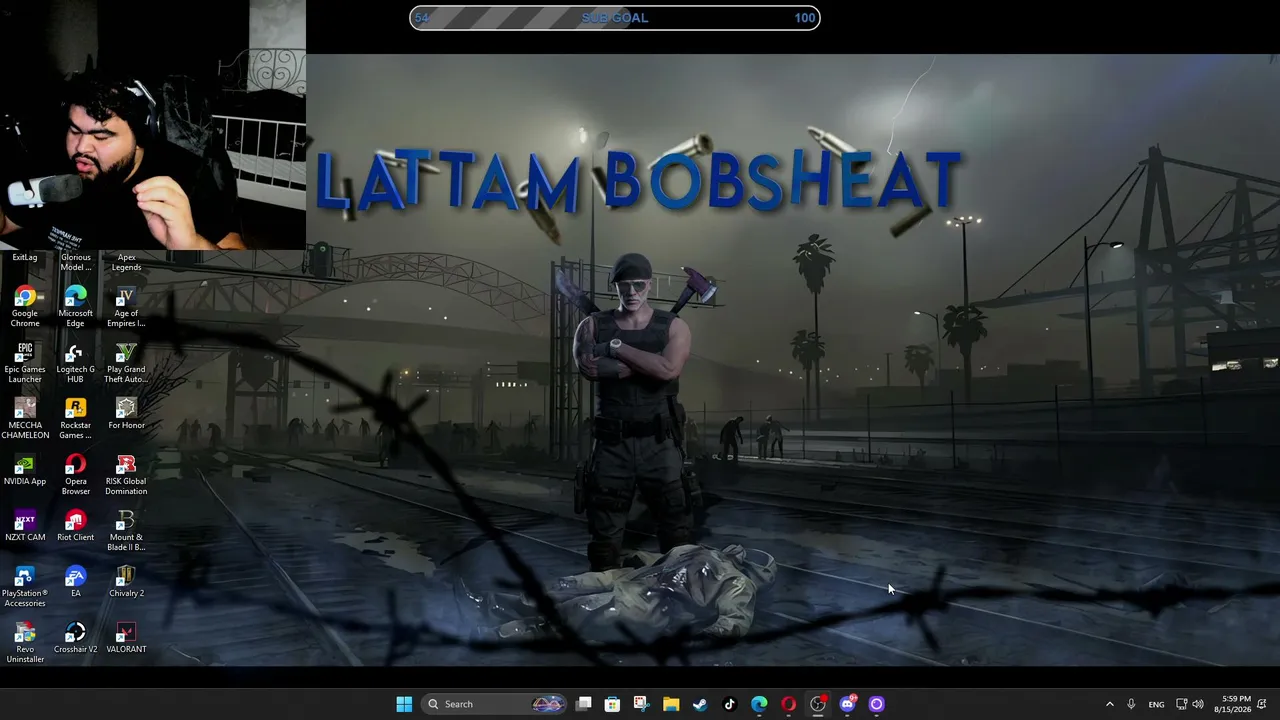Launch the Microsoft Edge desktop shortcut
1280x720 pixels.
pyautogui.click(x=75, y=306)
